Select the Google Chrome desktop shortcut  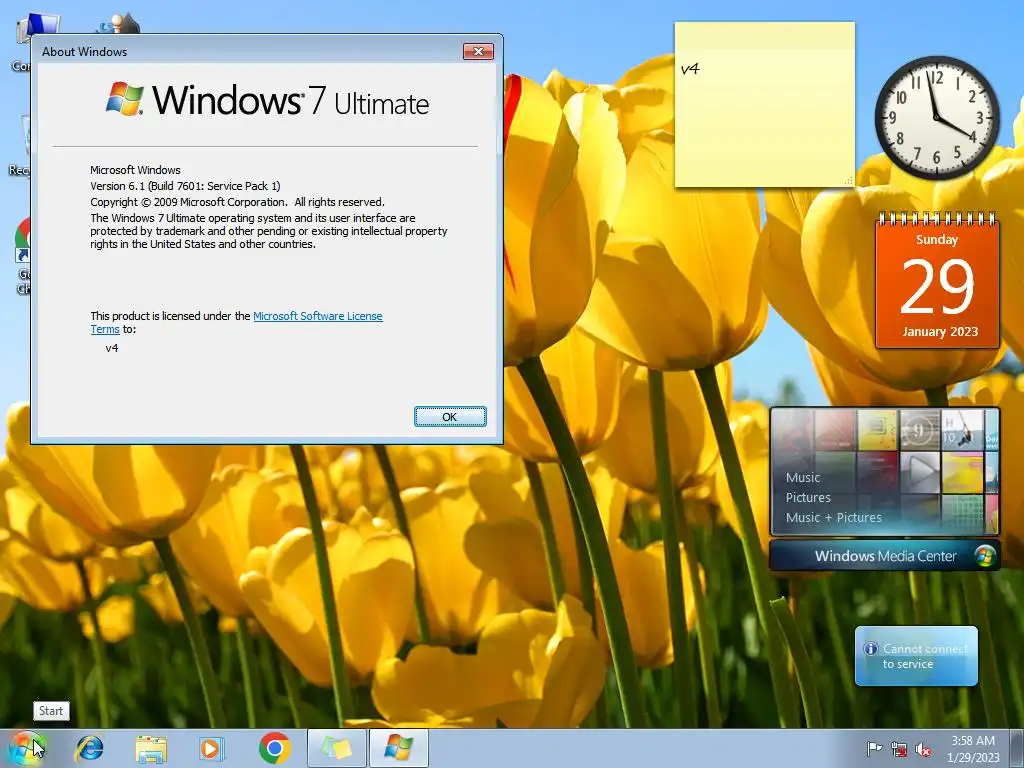click(x=23, y=256)
